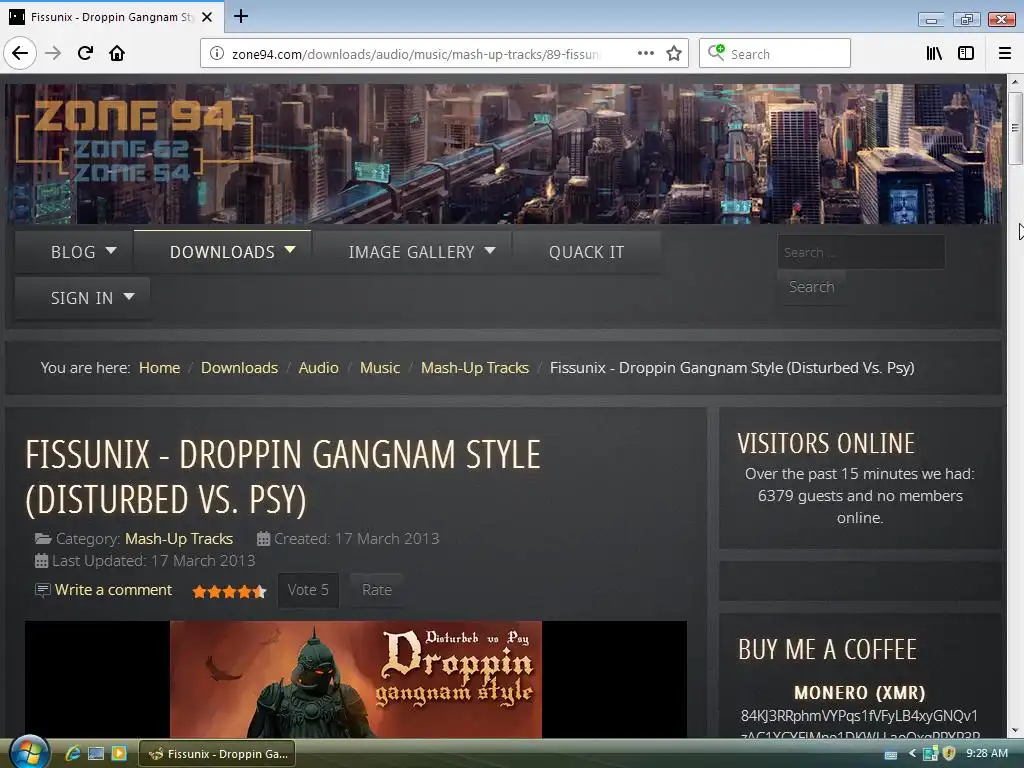
Task: Toggle the sidebar view icon
Action: [966, 54]
